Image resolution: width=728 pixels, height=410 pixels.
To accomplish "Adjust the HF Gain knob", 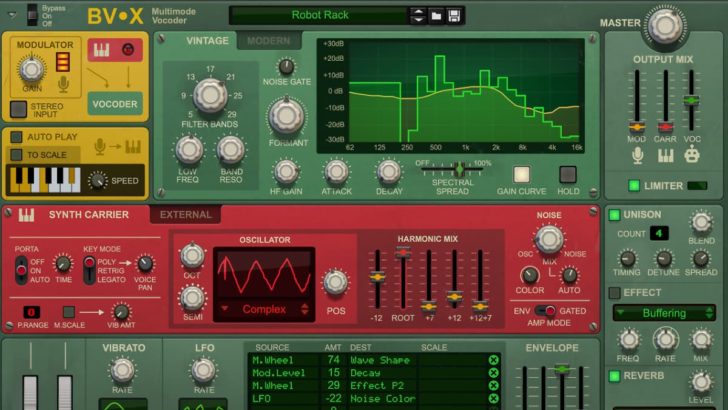I will [286, 172].
